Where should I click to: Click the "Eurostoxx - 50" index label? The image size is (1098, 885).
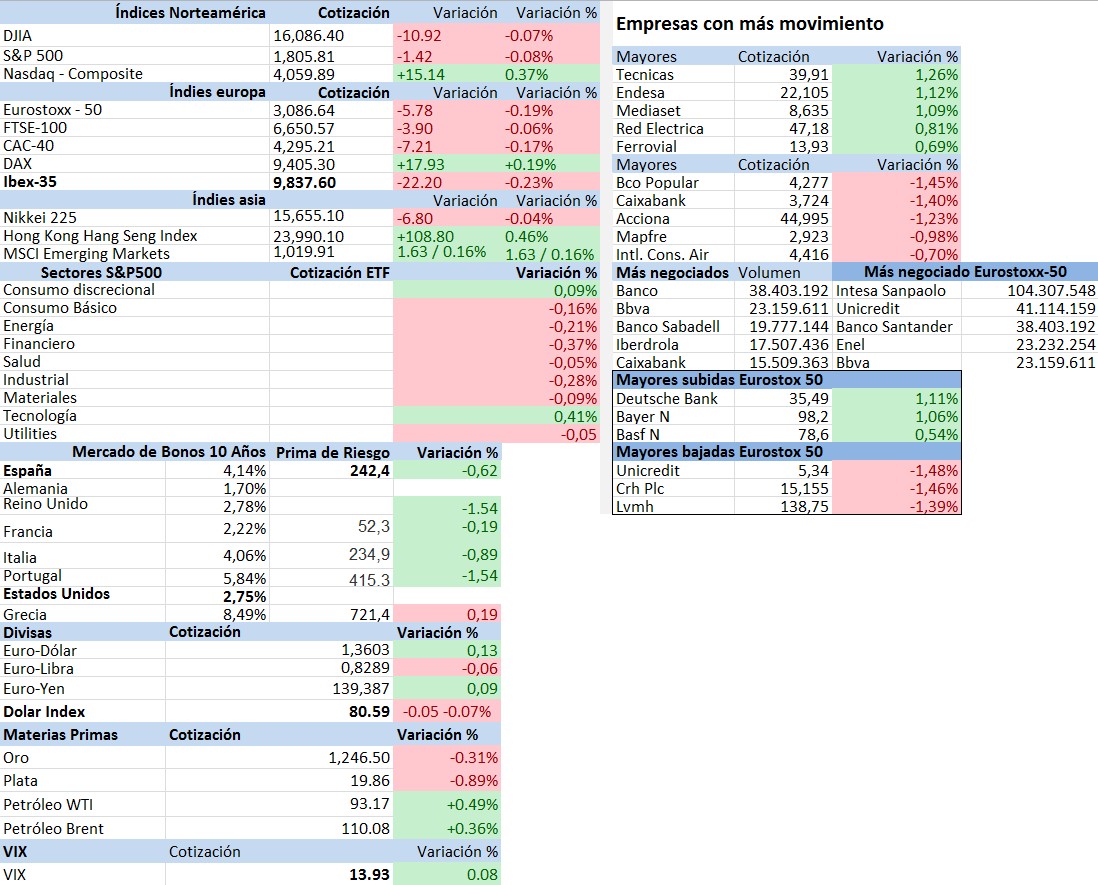click(x=53, y=110)
